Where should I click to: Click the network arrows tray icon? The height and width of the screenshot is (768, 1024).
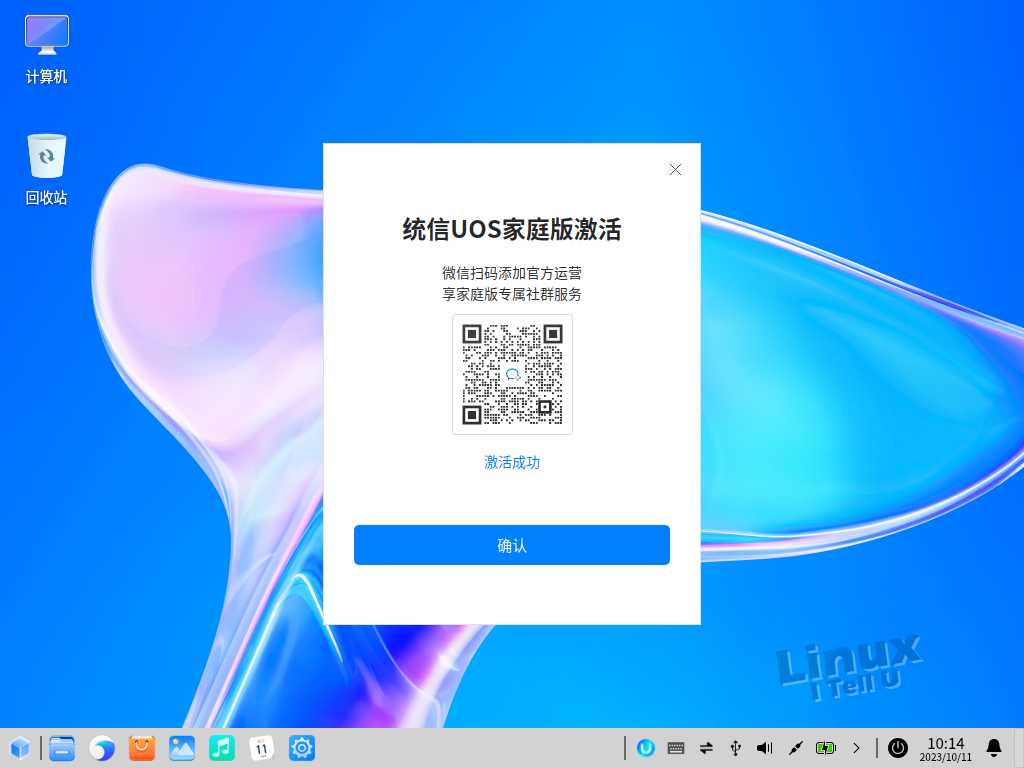(706, 748)
